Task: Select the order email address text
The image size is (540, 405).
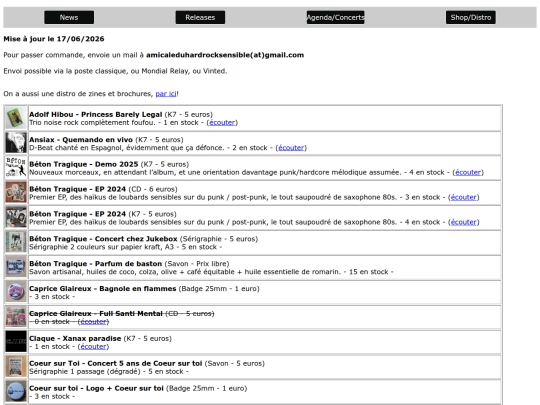Action: point(225,55)
